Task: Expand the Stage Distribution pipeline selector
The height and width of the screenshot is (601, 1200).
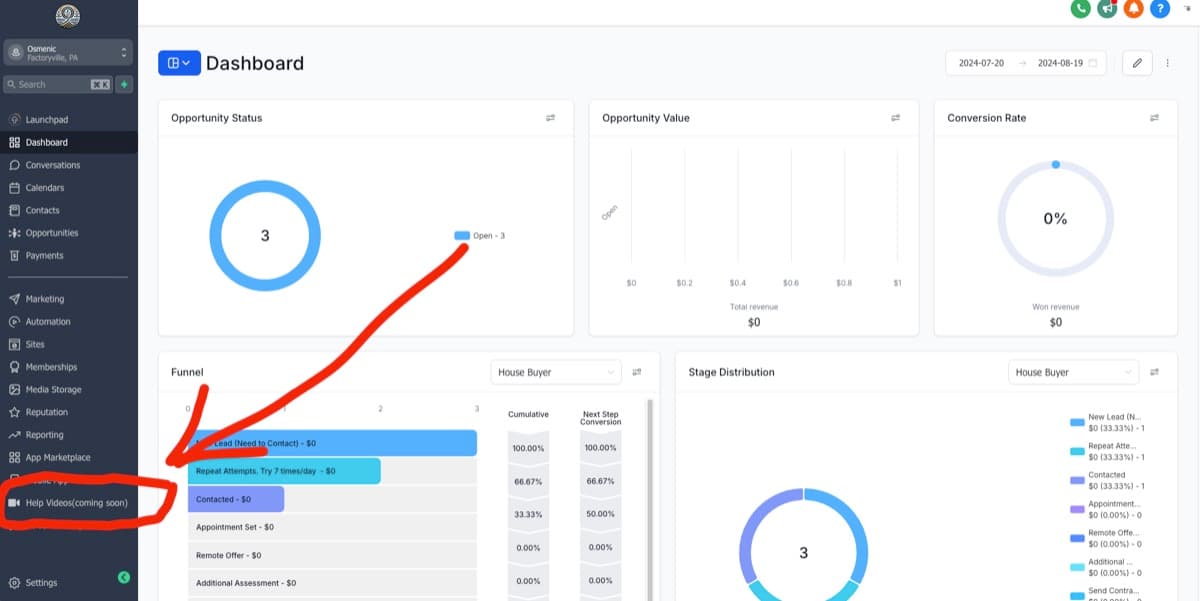Action: pyautogui.click(x=1073, y=371)
